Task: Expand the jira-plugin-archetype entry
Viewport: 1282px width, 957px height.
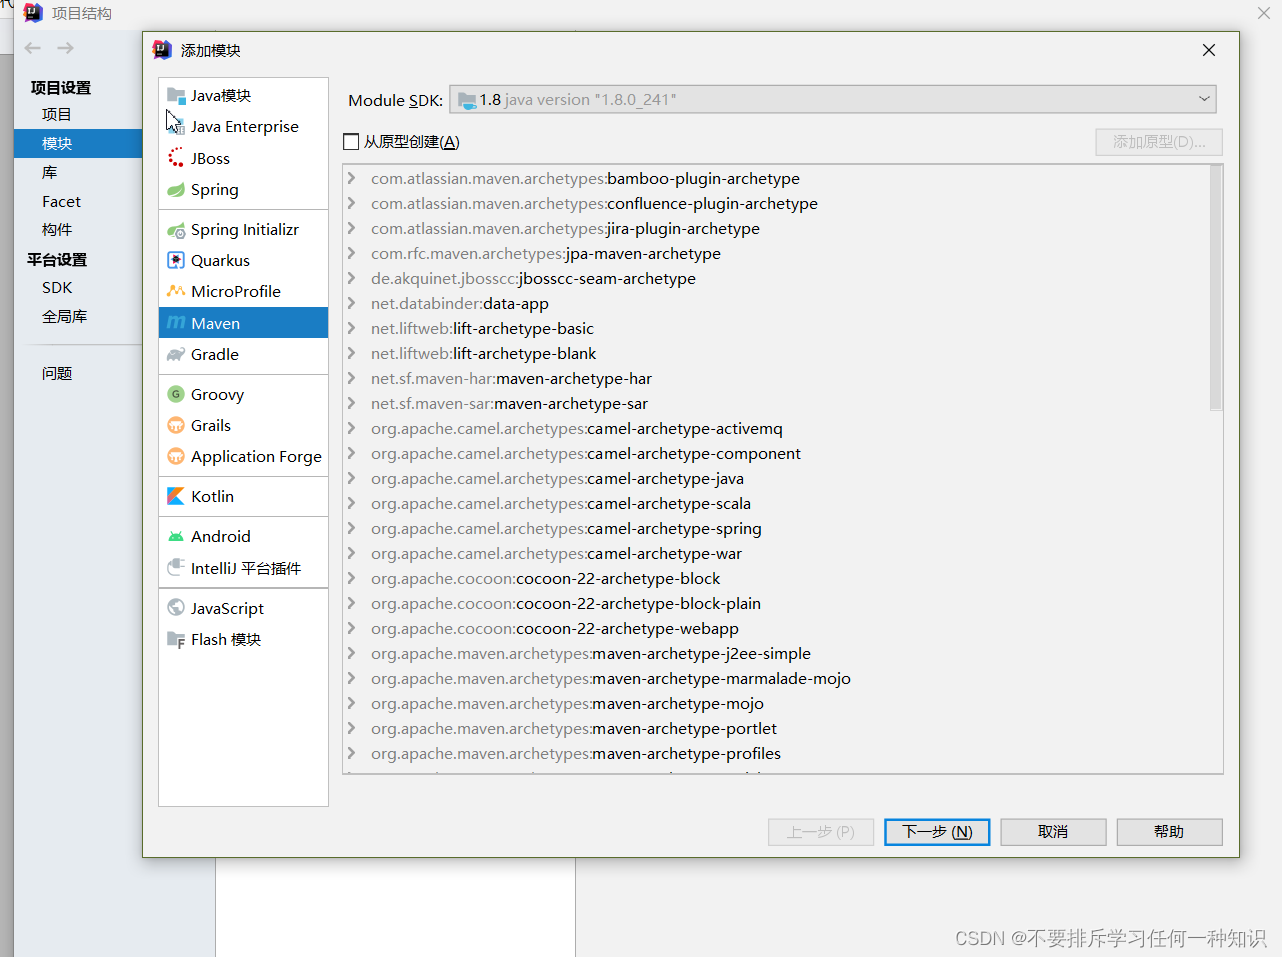Action: pyautogui.click(x=352, y=228)
